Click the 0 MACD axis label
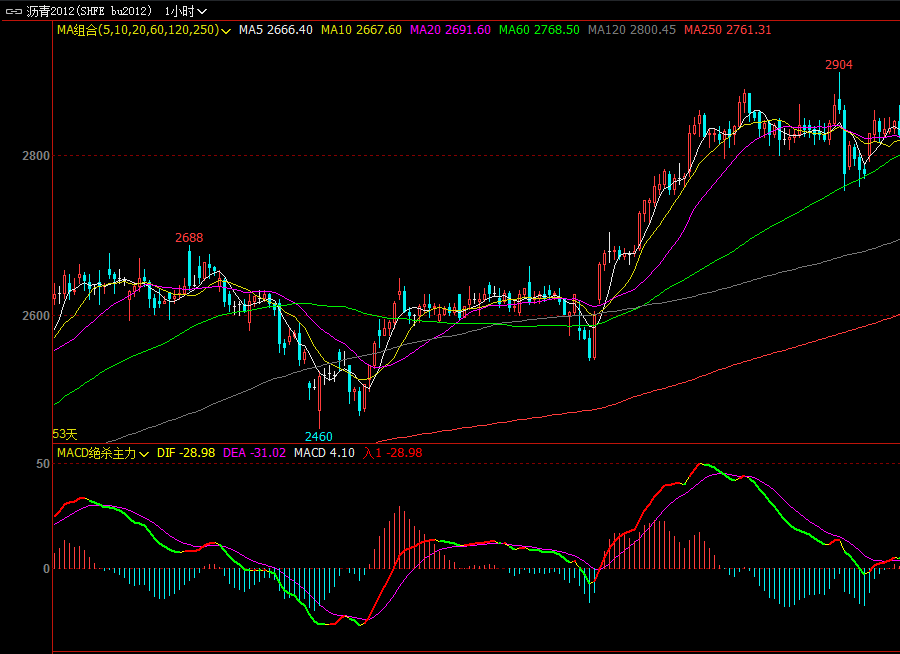This screenshot has height=654, width=900. 46,569
